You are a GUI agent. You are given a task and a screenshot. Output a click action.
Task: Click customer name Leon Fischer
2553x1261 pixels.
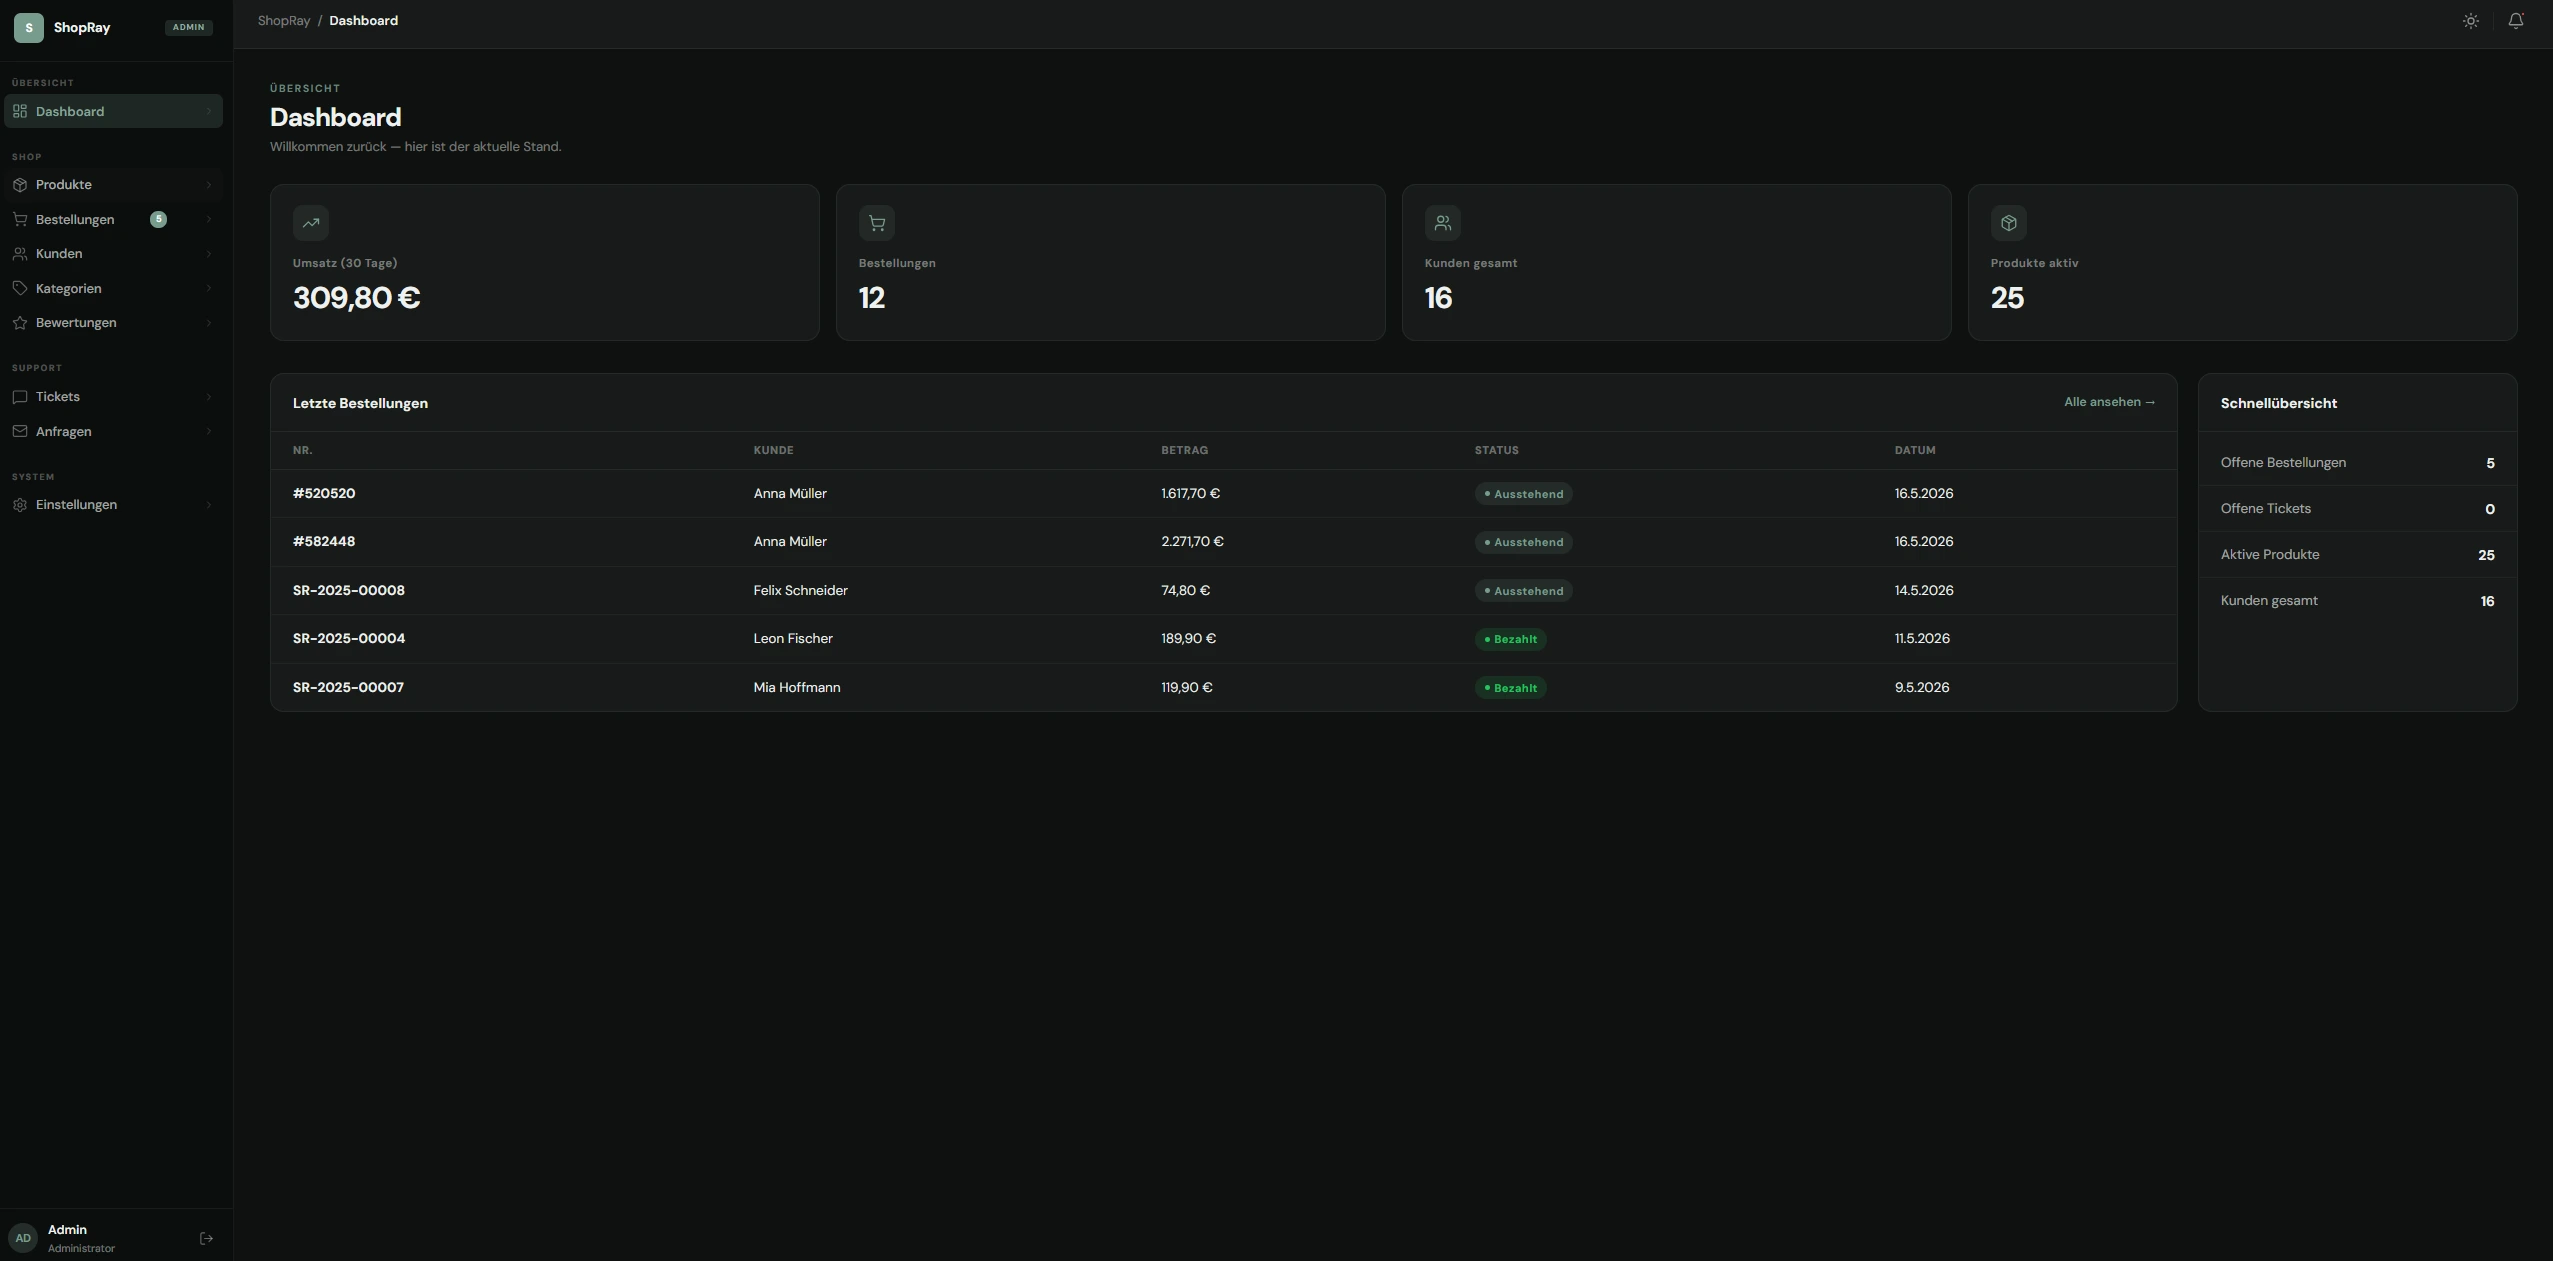(x=793, y=638)
